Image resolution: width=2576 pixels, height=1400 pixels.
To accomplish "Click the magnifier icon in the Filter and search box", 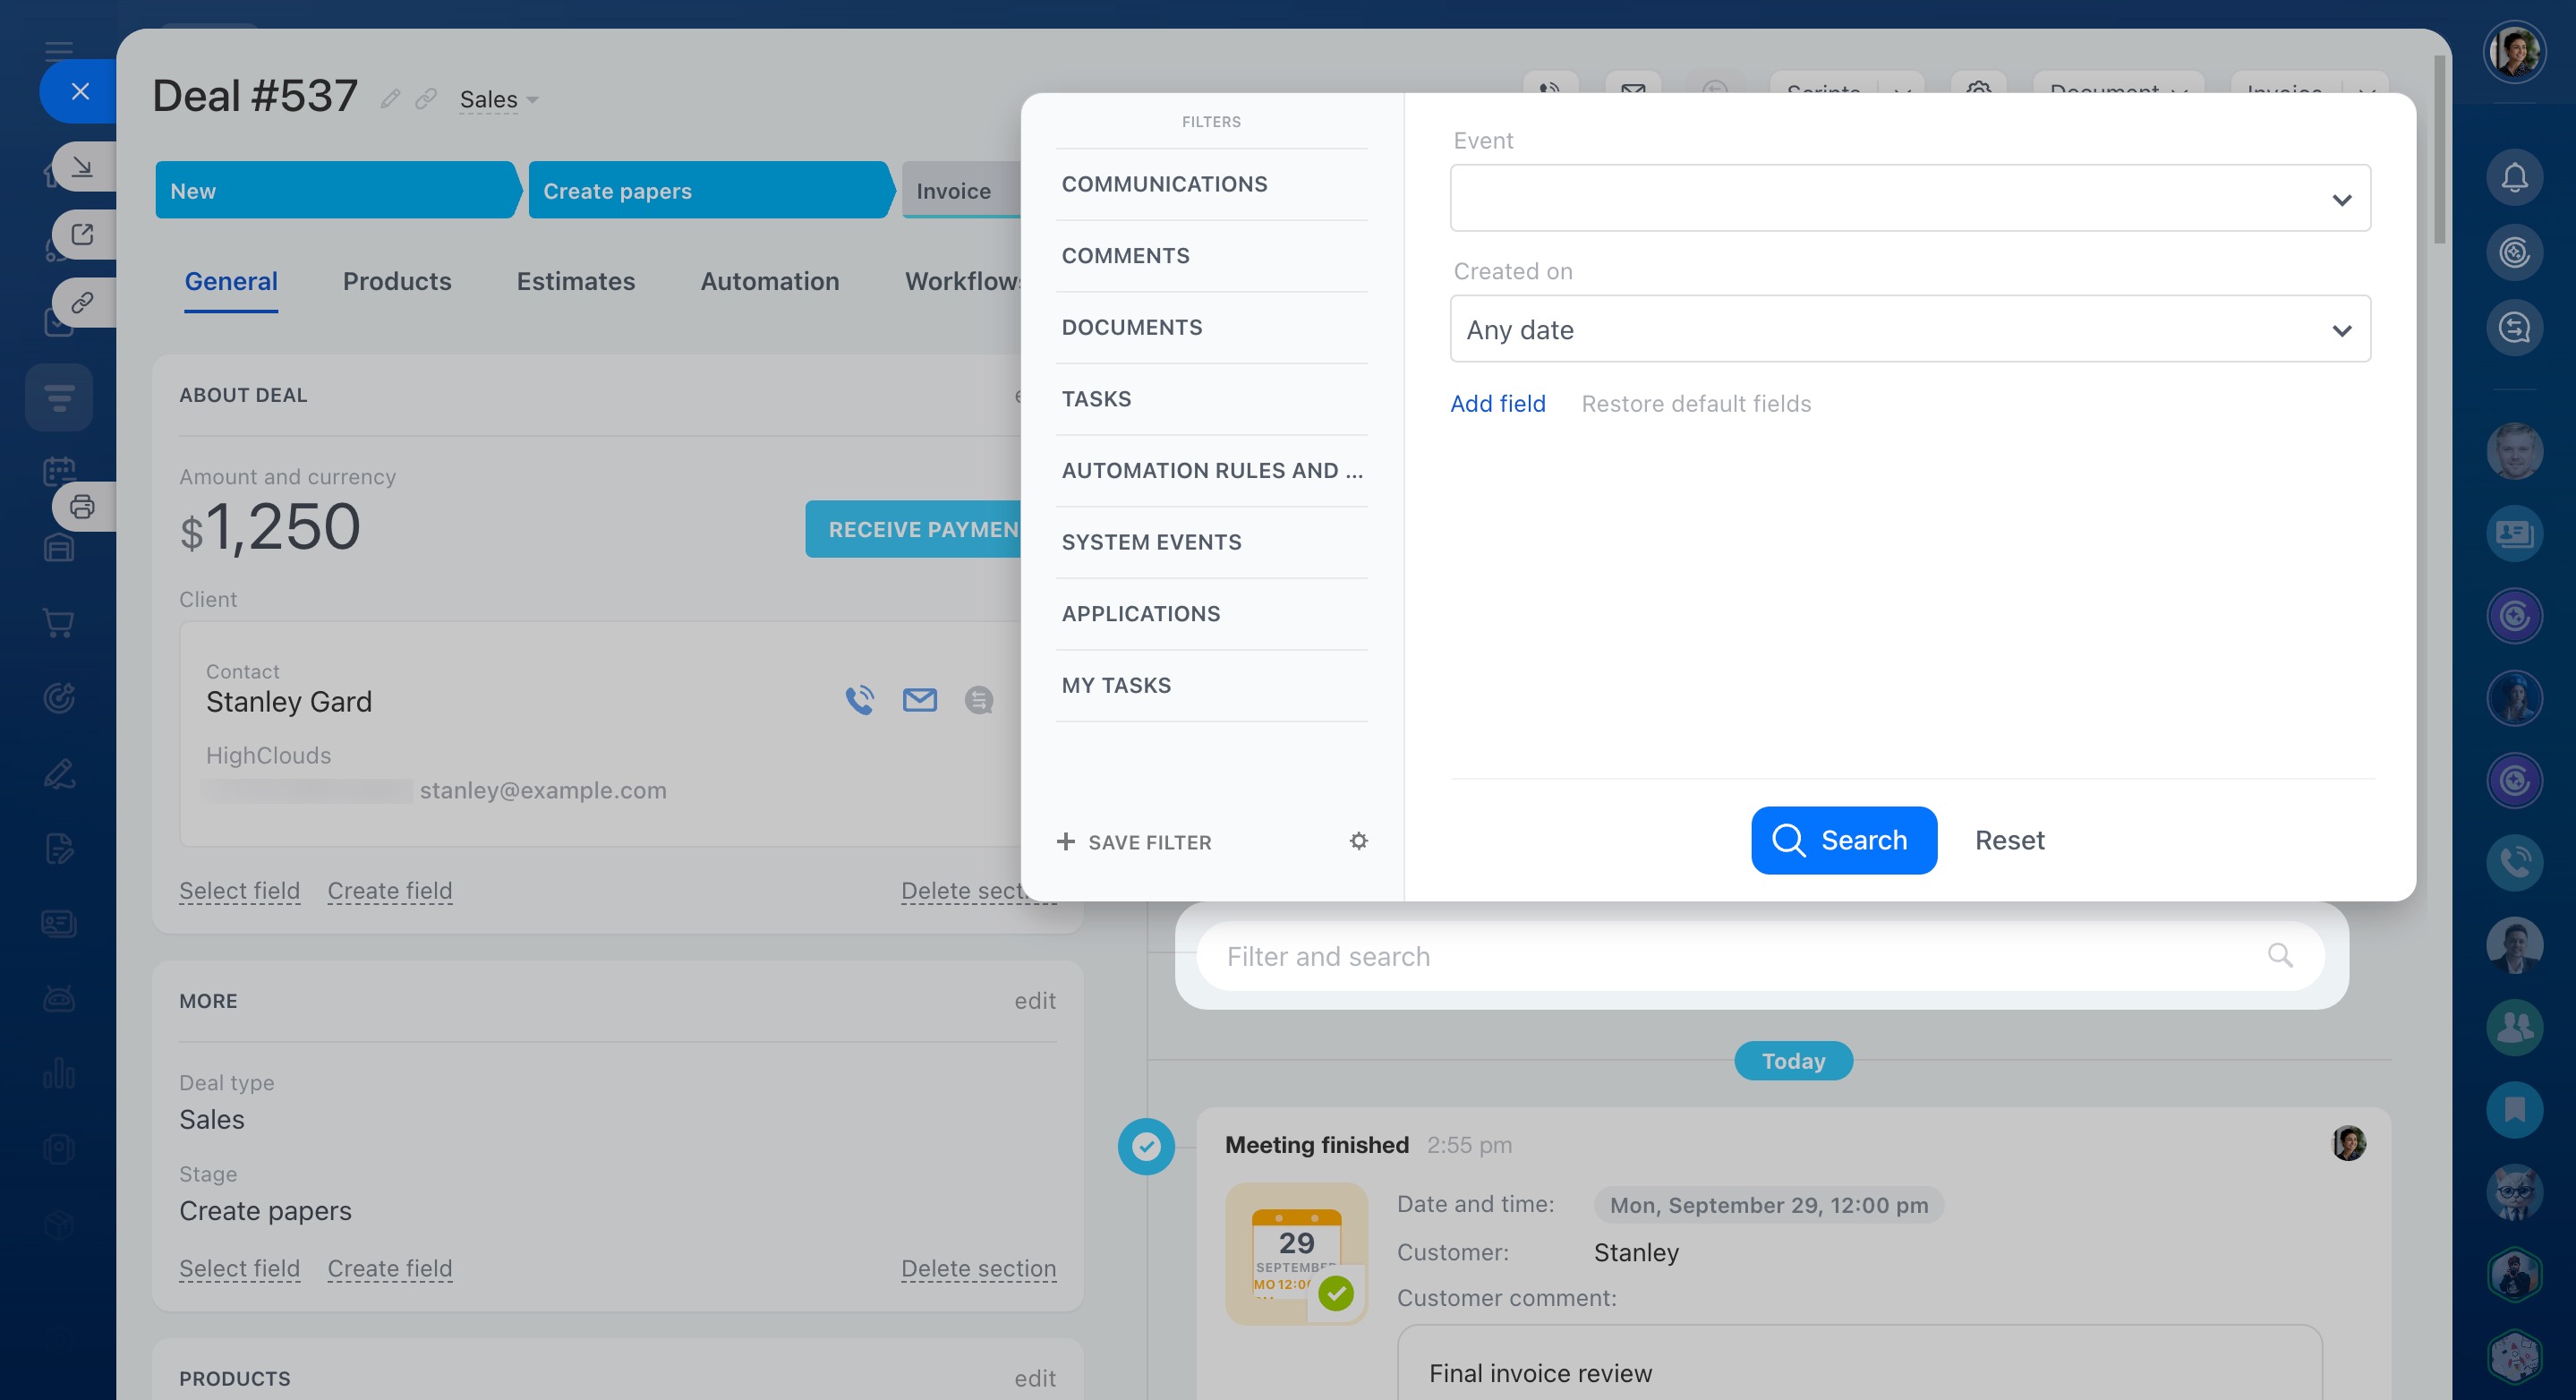I will [2279, 955].
